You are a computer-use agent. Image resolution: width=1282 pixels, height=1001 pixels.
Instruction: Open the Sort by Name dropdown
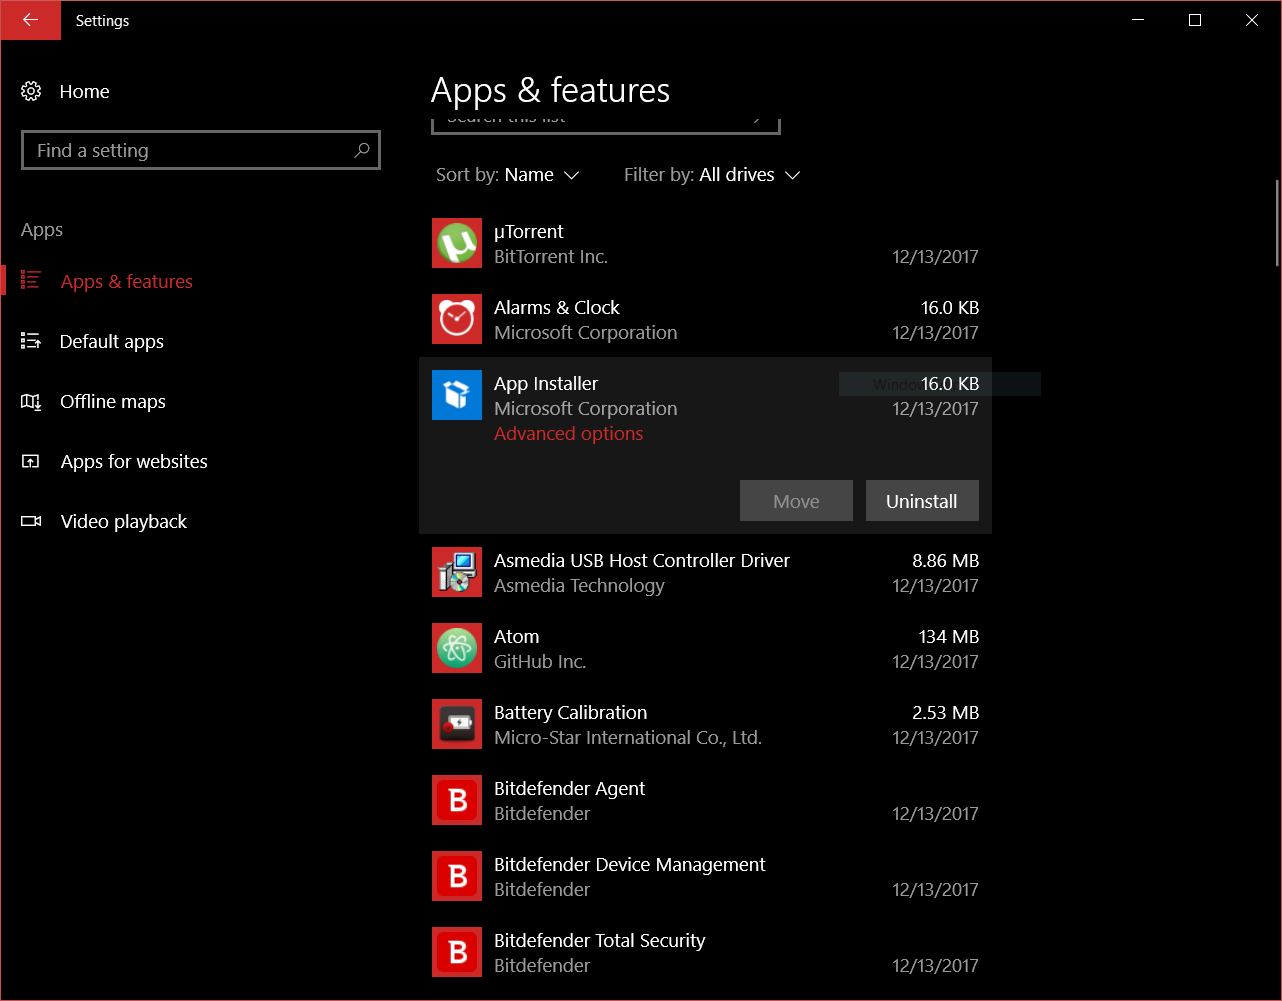pyautogui.click(x=508, y=175)
